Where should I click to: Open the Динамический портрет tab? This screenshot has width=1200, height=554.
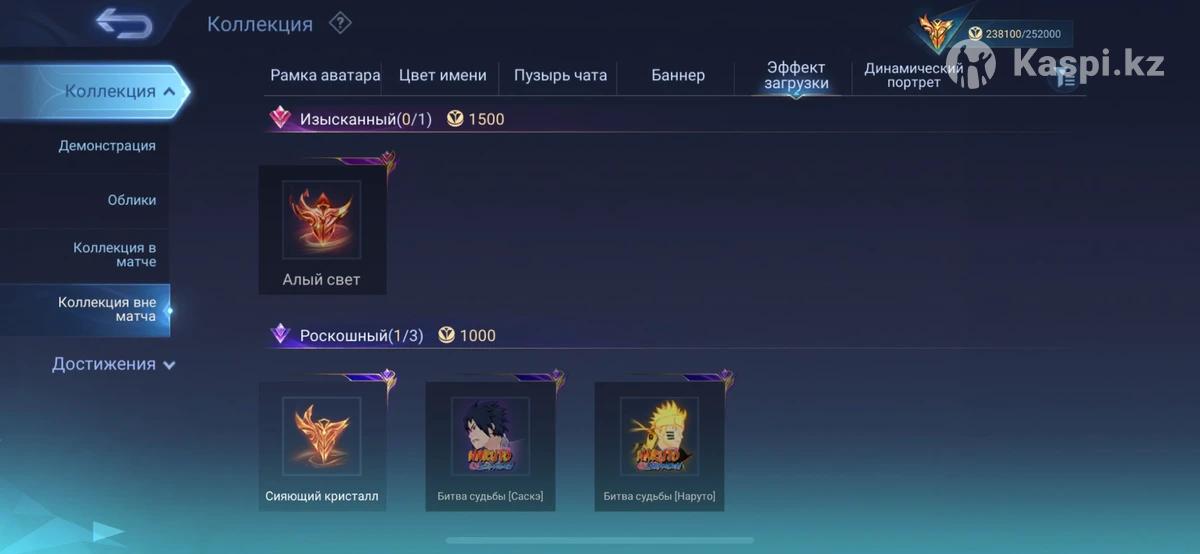pyautogui.click(x=913, y=75)
